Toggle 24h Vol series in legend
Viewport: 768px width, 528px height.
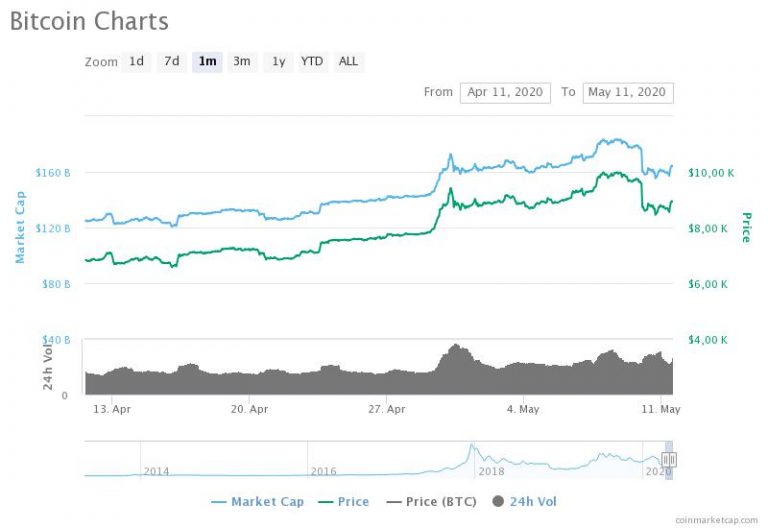pos(525,502)
